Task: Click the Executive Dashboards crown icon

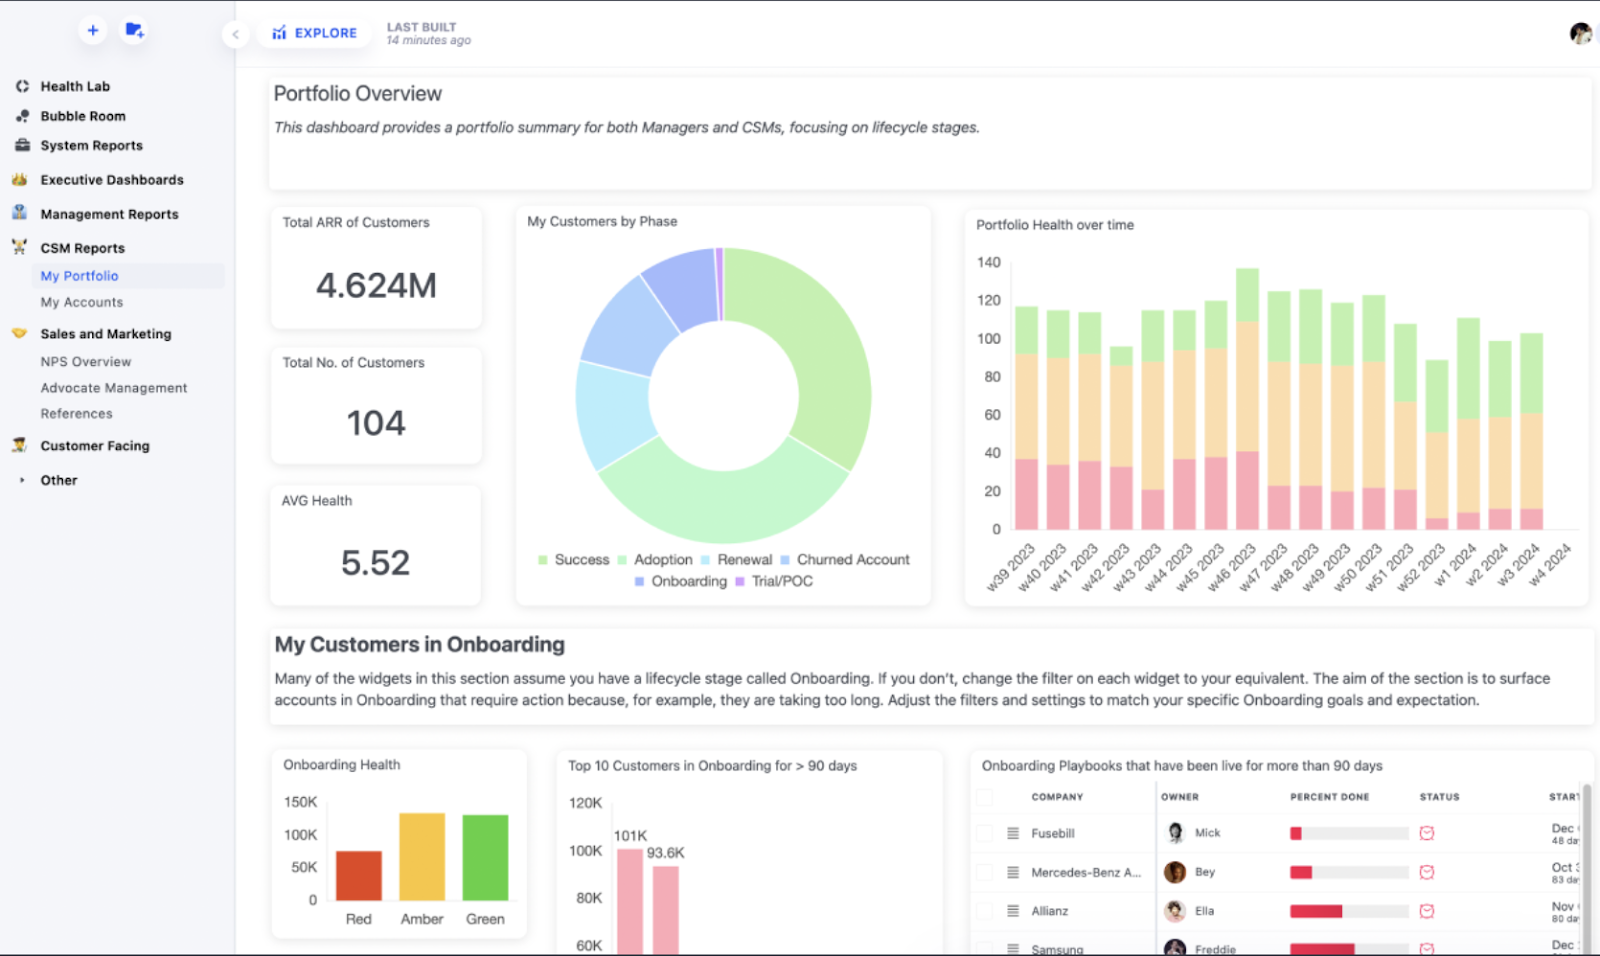Action: click(x=19, y=180)
